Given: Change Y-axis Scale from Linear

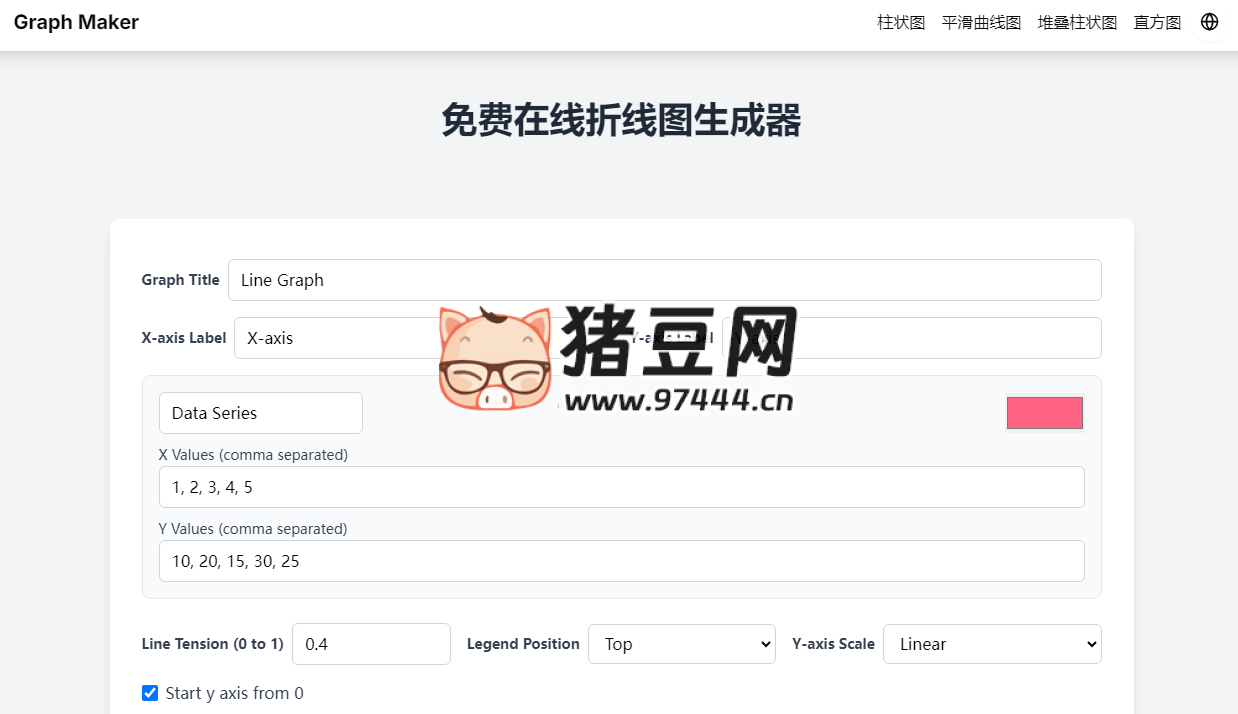Looking at the screenshot, I should coord(991,644).
